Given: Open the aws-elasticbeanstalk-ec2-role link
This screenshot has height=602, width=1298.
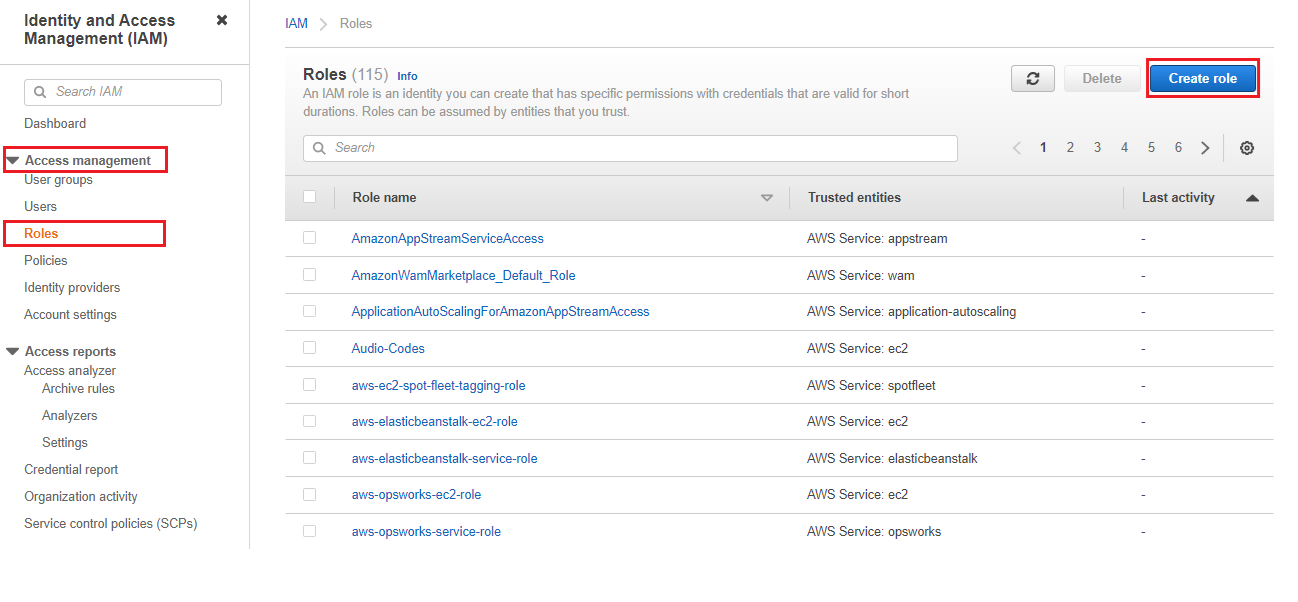Looking at the screenshot, I should tap(435, 422).
